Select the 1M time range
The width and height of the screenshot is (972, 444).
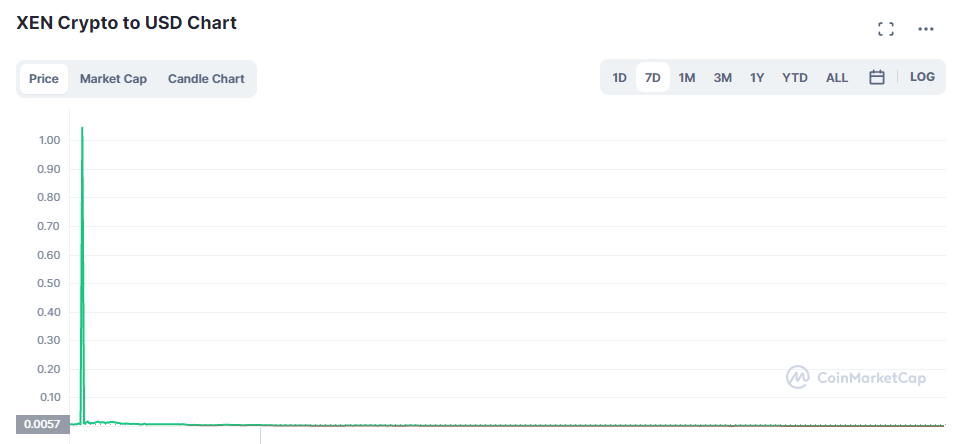click(687, 78)
